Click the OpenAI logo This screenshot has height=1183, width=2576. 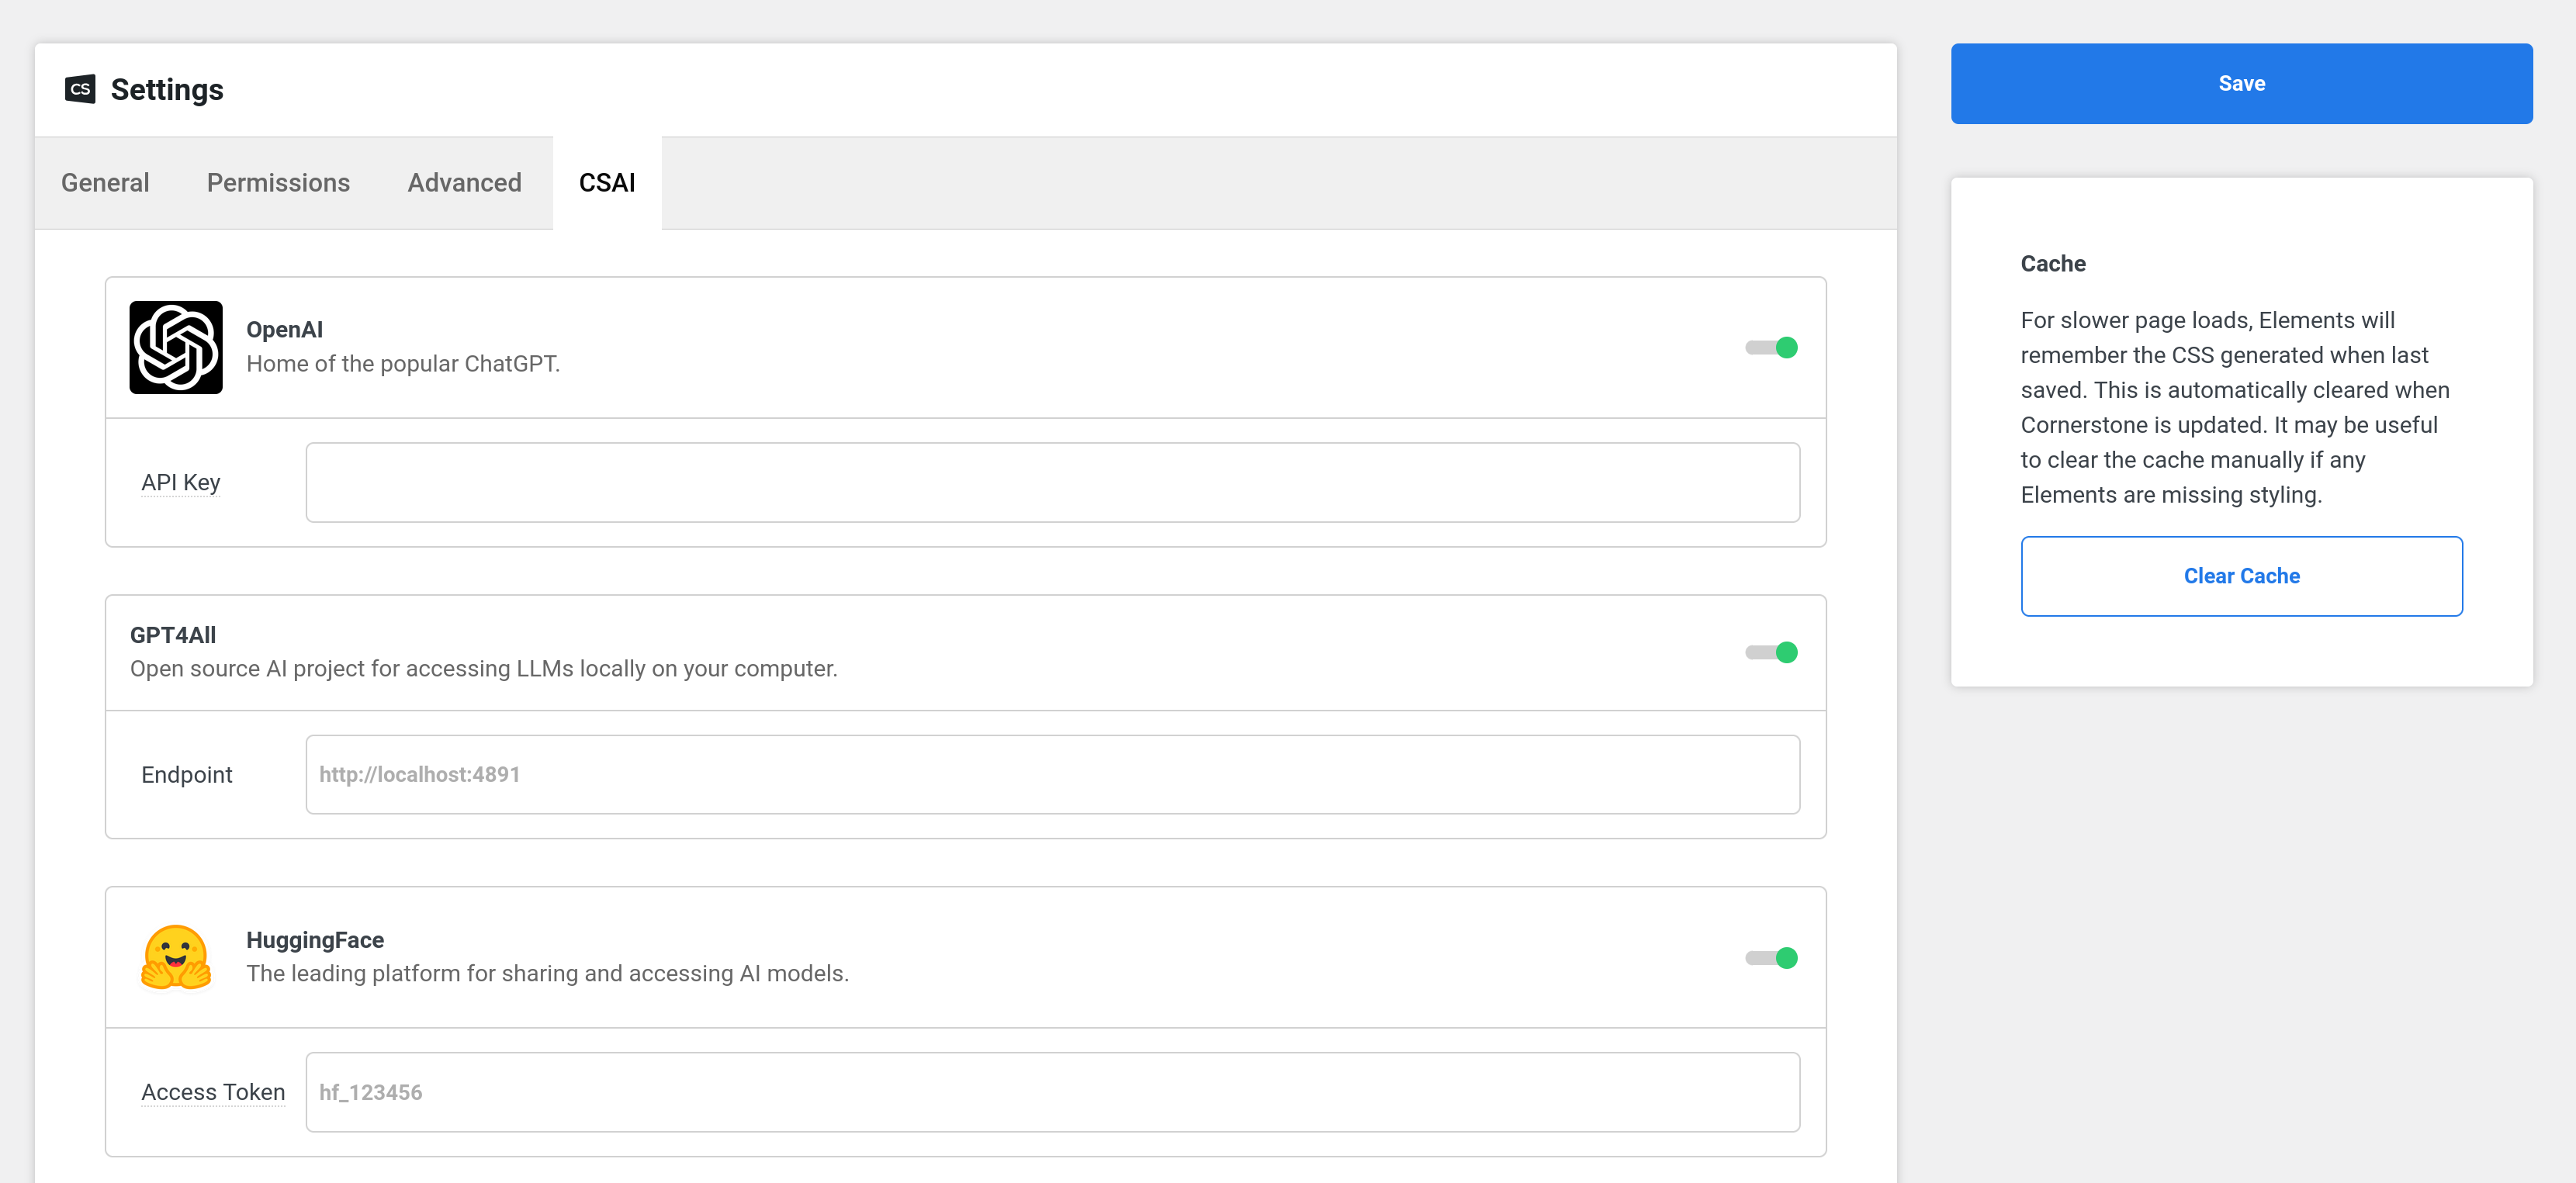[176, 347]
